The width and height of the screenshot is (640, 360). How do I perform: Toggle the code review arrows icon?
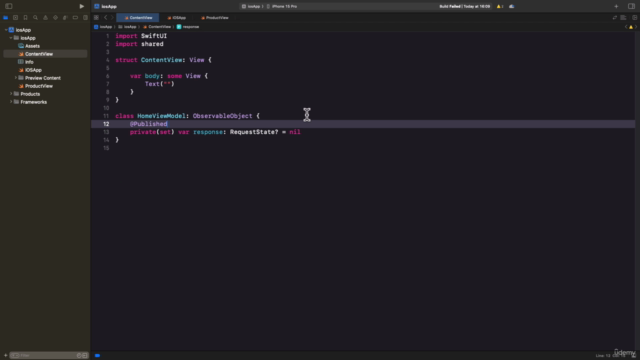[x=615, y=18]
